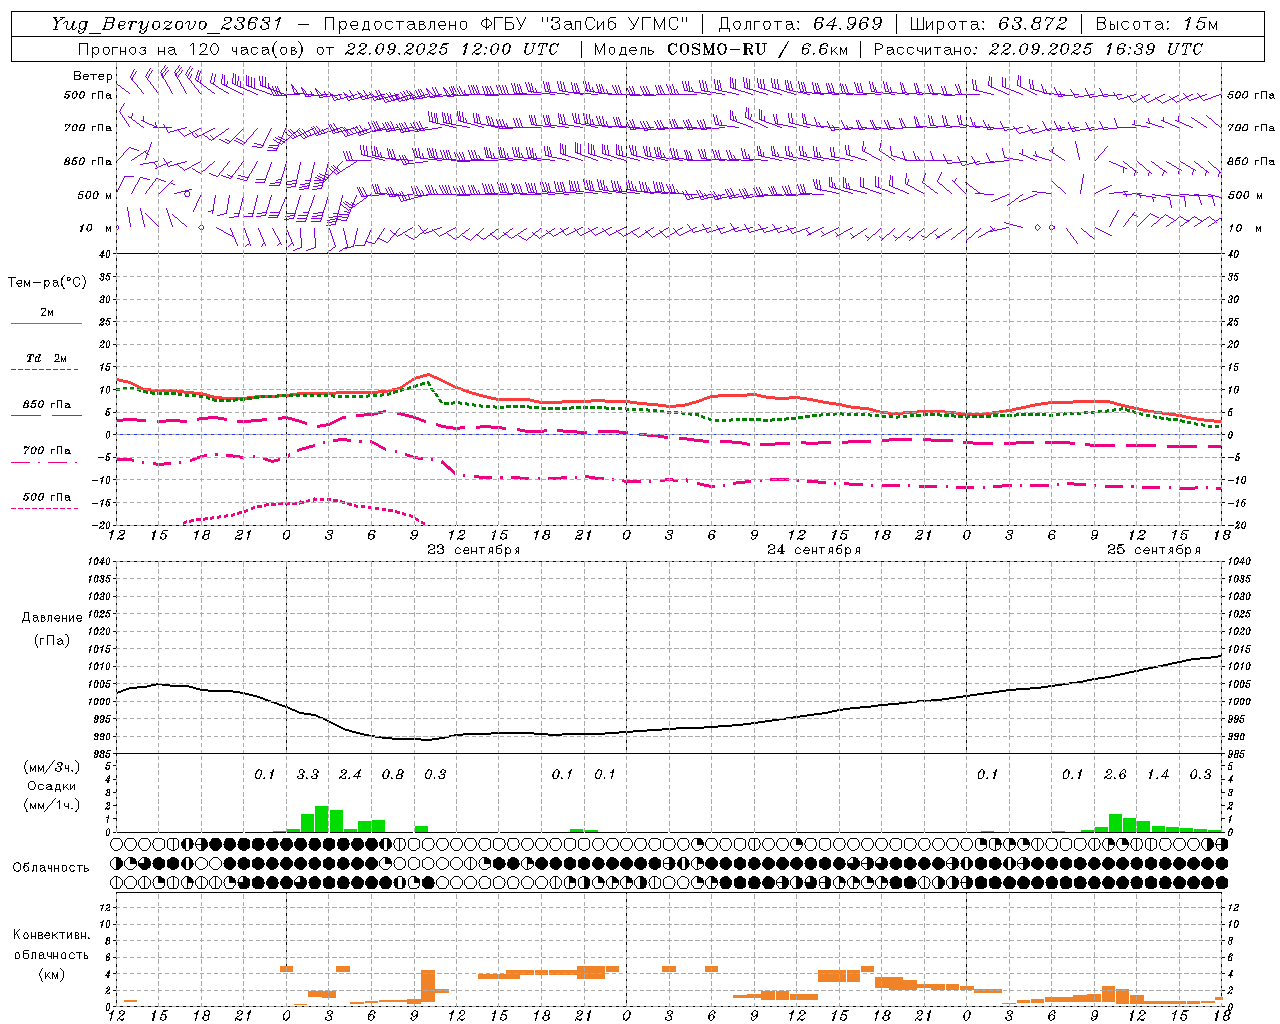Click the 2.4 precipitation total
This screenshot has width=1280, height=1024.
coord(350,775)
